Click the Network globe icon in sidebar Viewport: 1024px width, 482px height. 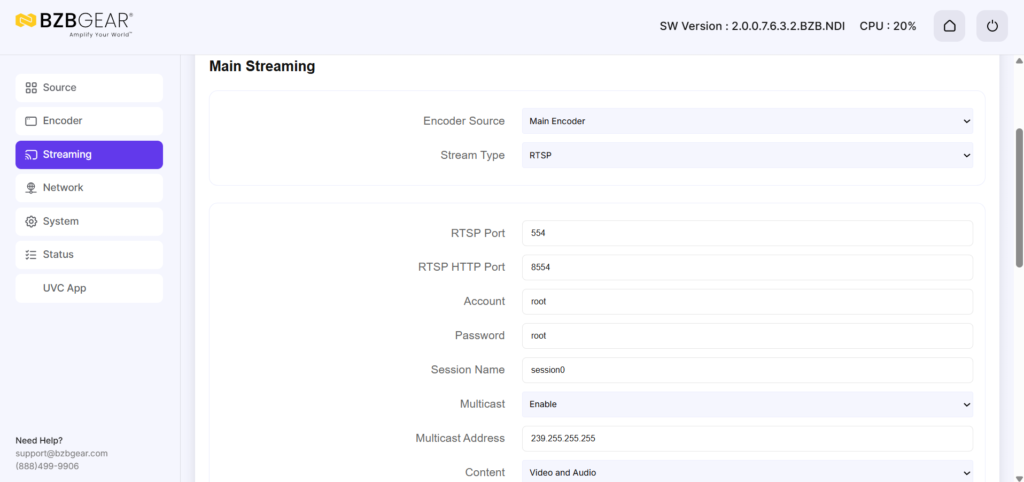pos(31,188)
